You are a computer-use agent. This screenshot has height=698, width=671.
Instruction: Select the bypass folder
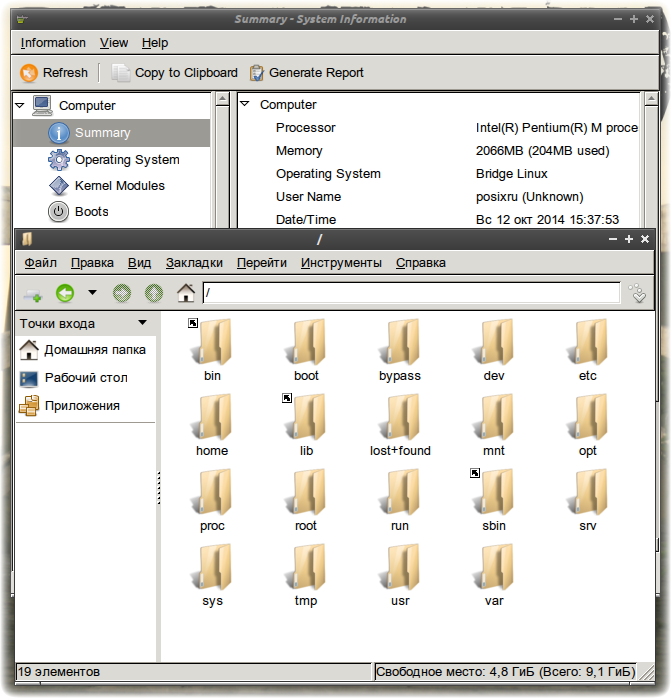[x=400, y=350]
